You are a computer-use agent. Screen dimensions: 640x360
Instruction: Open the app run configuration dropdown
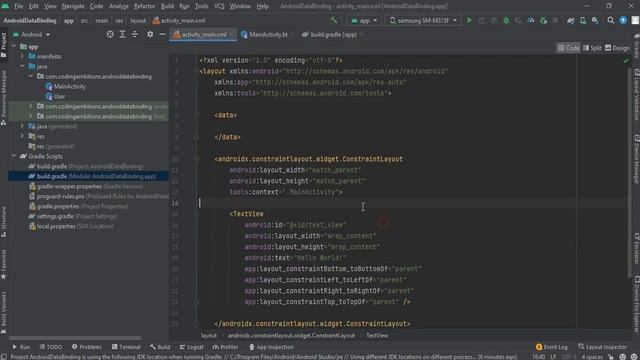point(364,20)
